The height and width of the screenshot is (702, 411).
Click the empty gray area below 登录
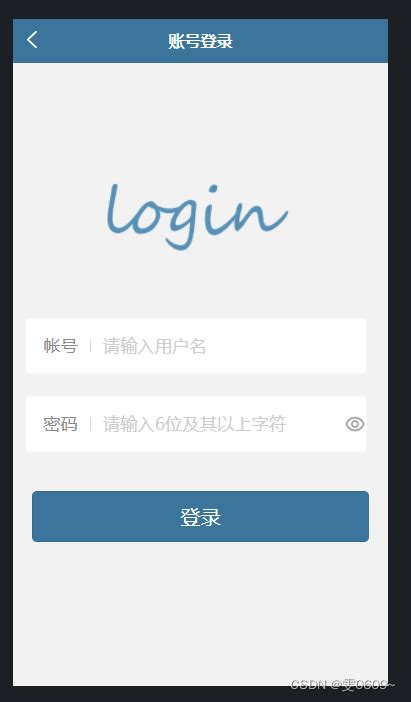point(200,613)
